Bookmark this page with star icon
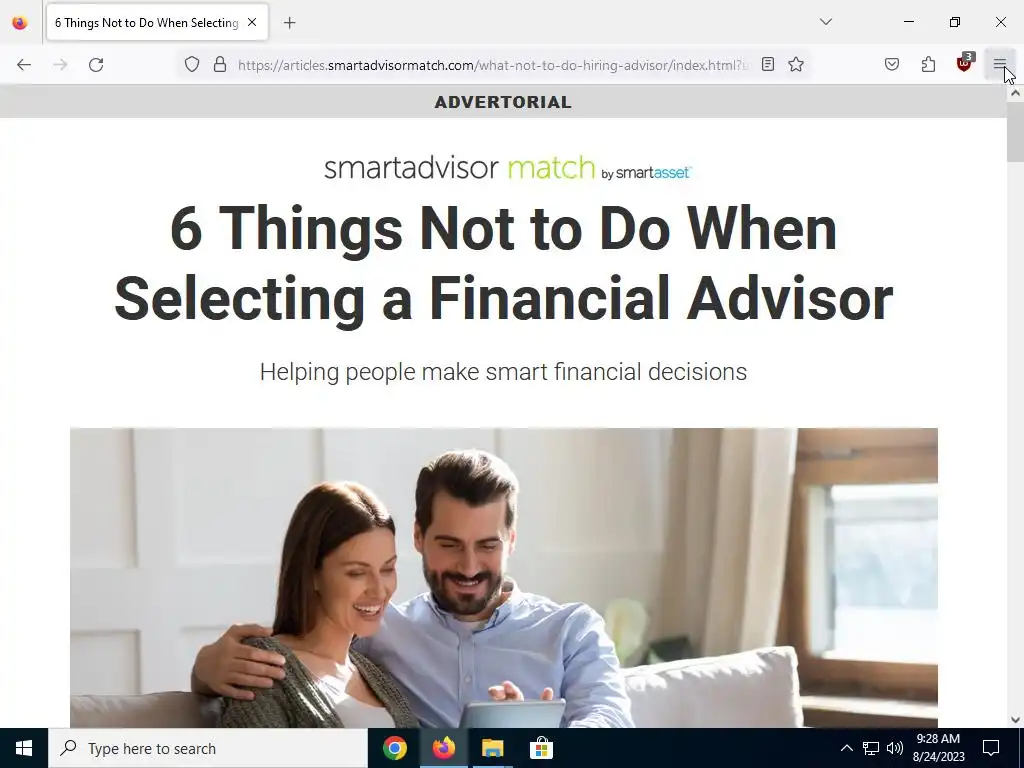 click(x=795, y=65)
